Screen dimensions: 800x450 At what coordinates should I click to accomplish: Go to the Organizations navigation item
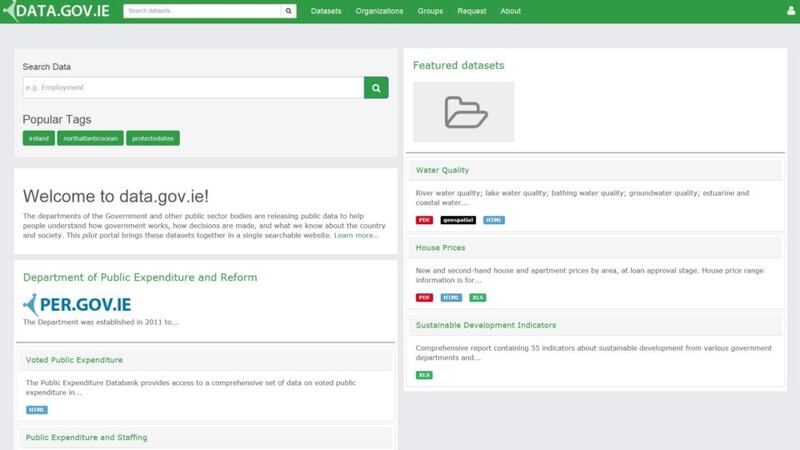coord(379,11)
